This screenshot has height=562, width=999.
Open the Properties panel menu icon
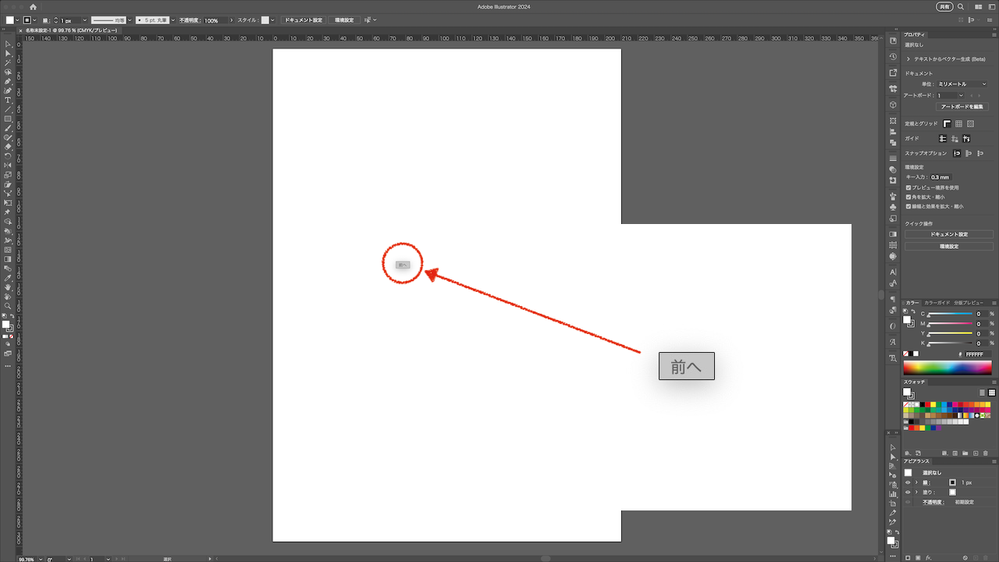pos(994,34)
